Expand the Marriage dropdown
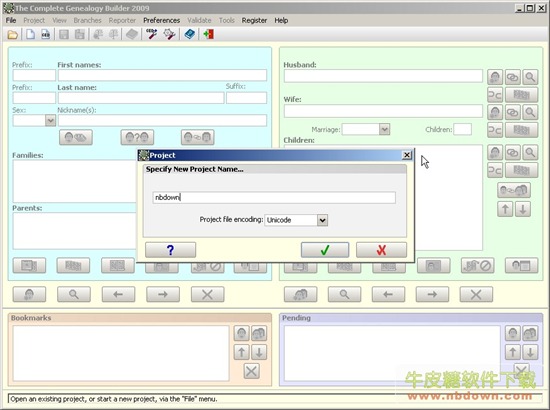This screenshot has width=550, height=410. pyautogui.click(x=384, y=129)
